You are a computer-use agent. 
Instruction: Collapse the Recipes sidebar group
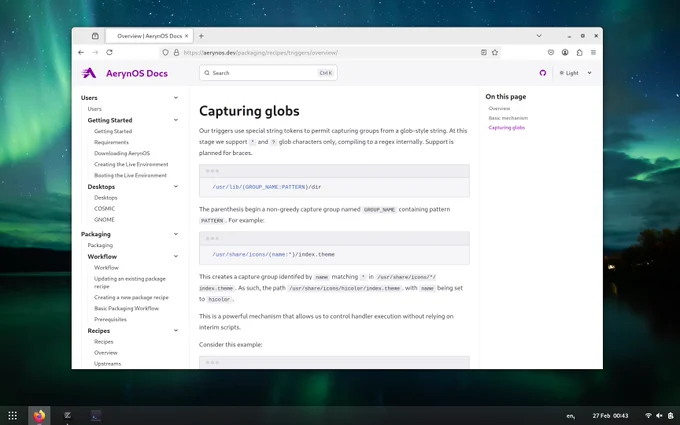[x=176, y=330]
